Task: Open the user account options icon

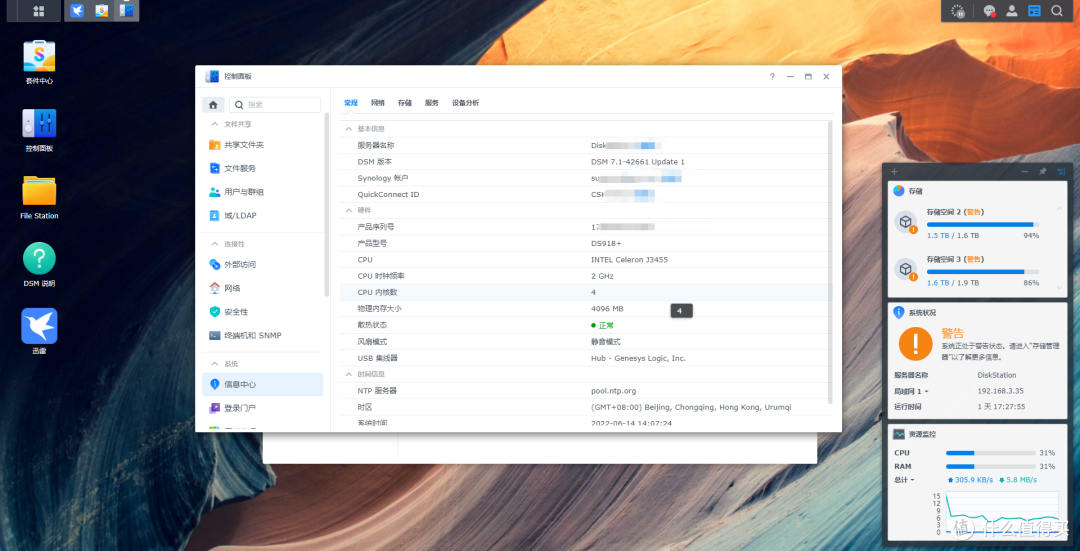Action: [x=1012, y=11]
